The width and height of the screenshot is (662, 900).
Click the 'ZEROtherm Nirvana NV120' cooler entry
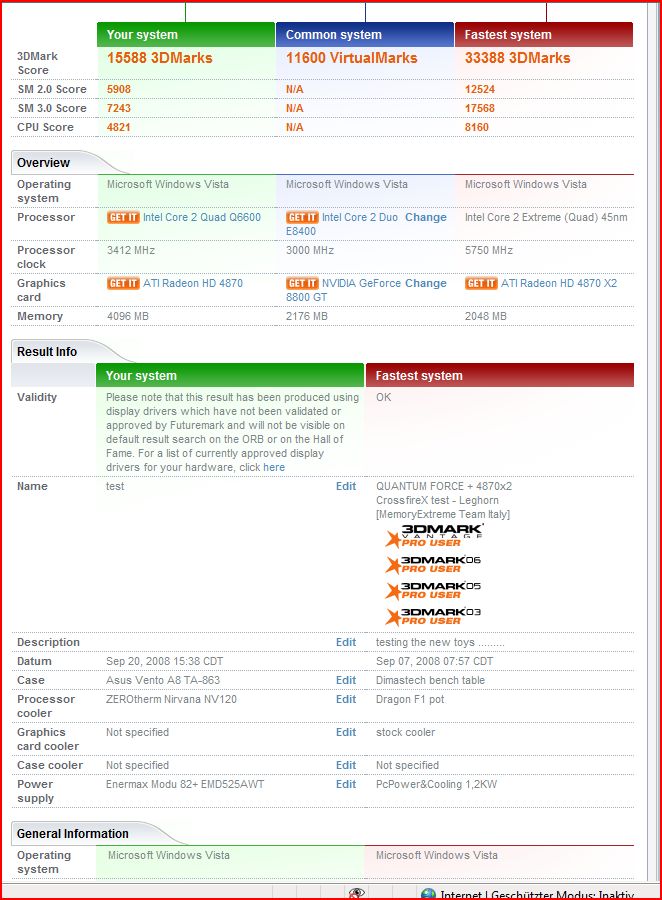[x=172, y=699]
